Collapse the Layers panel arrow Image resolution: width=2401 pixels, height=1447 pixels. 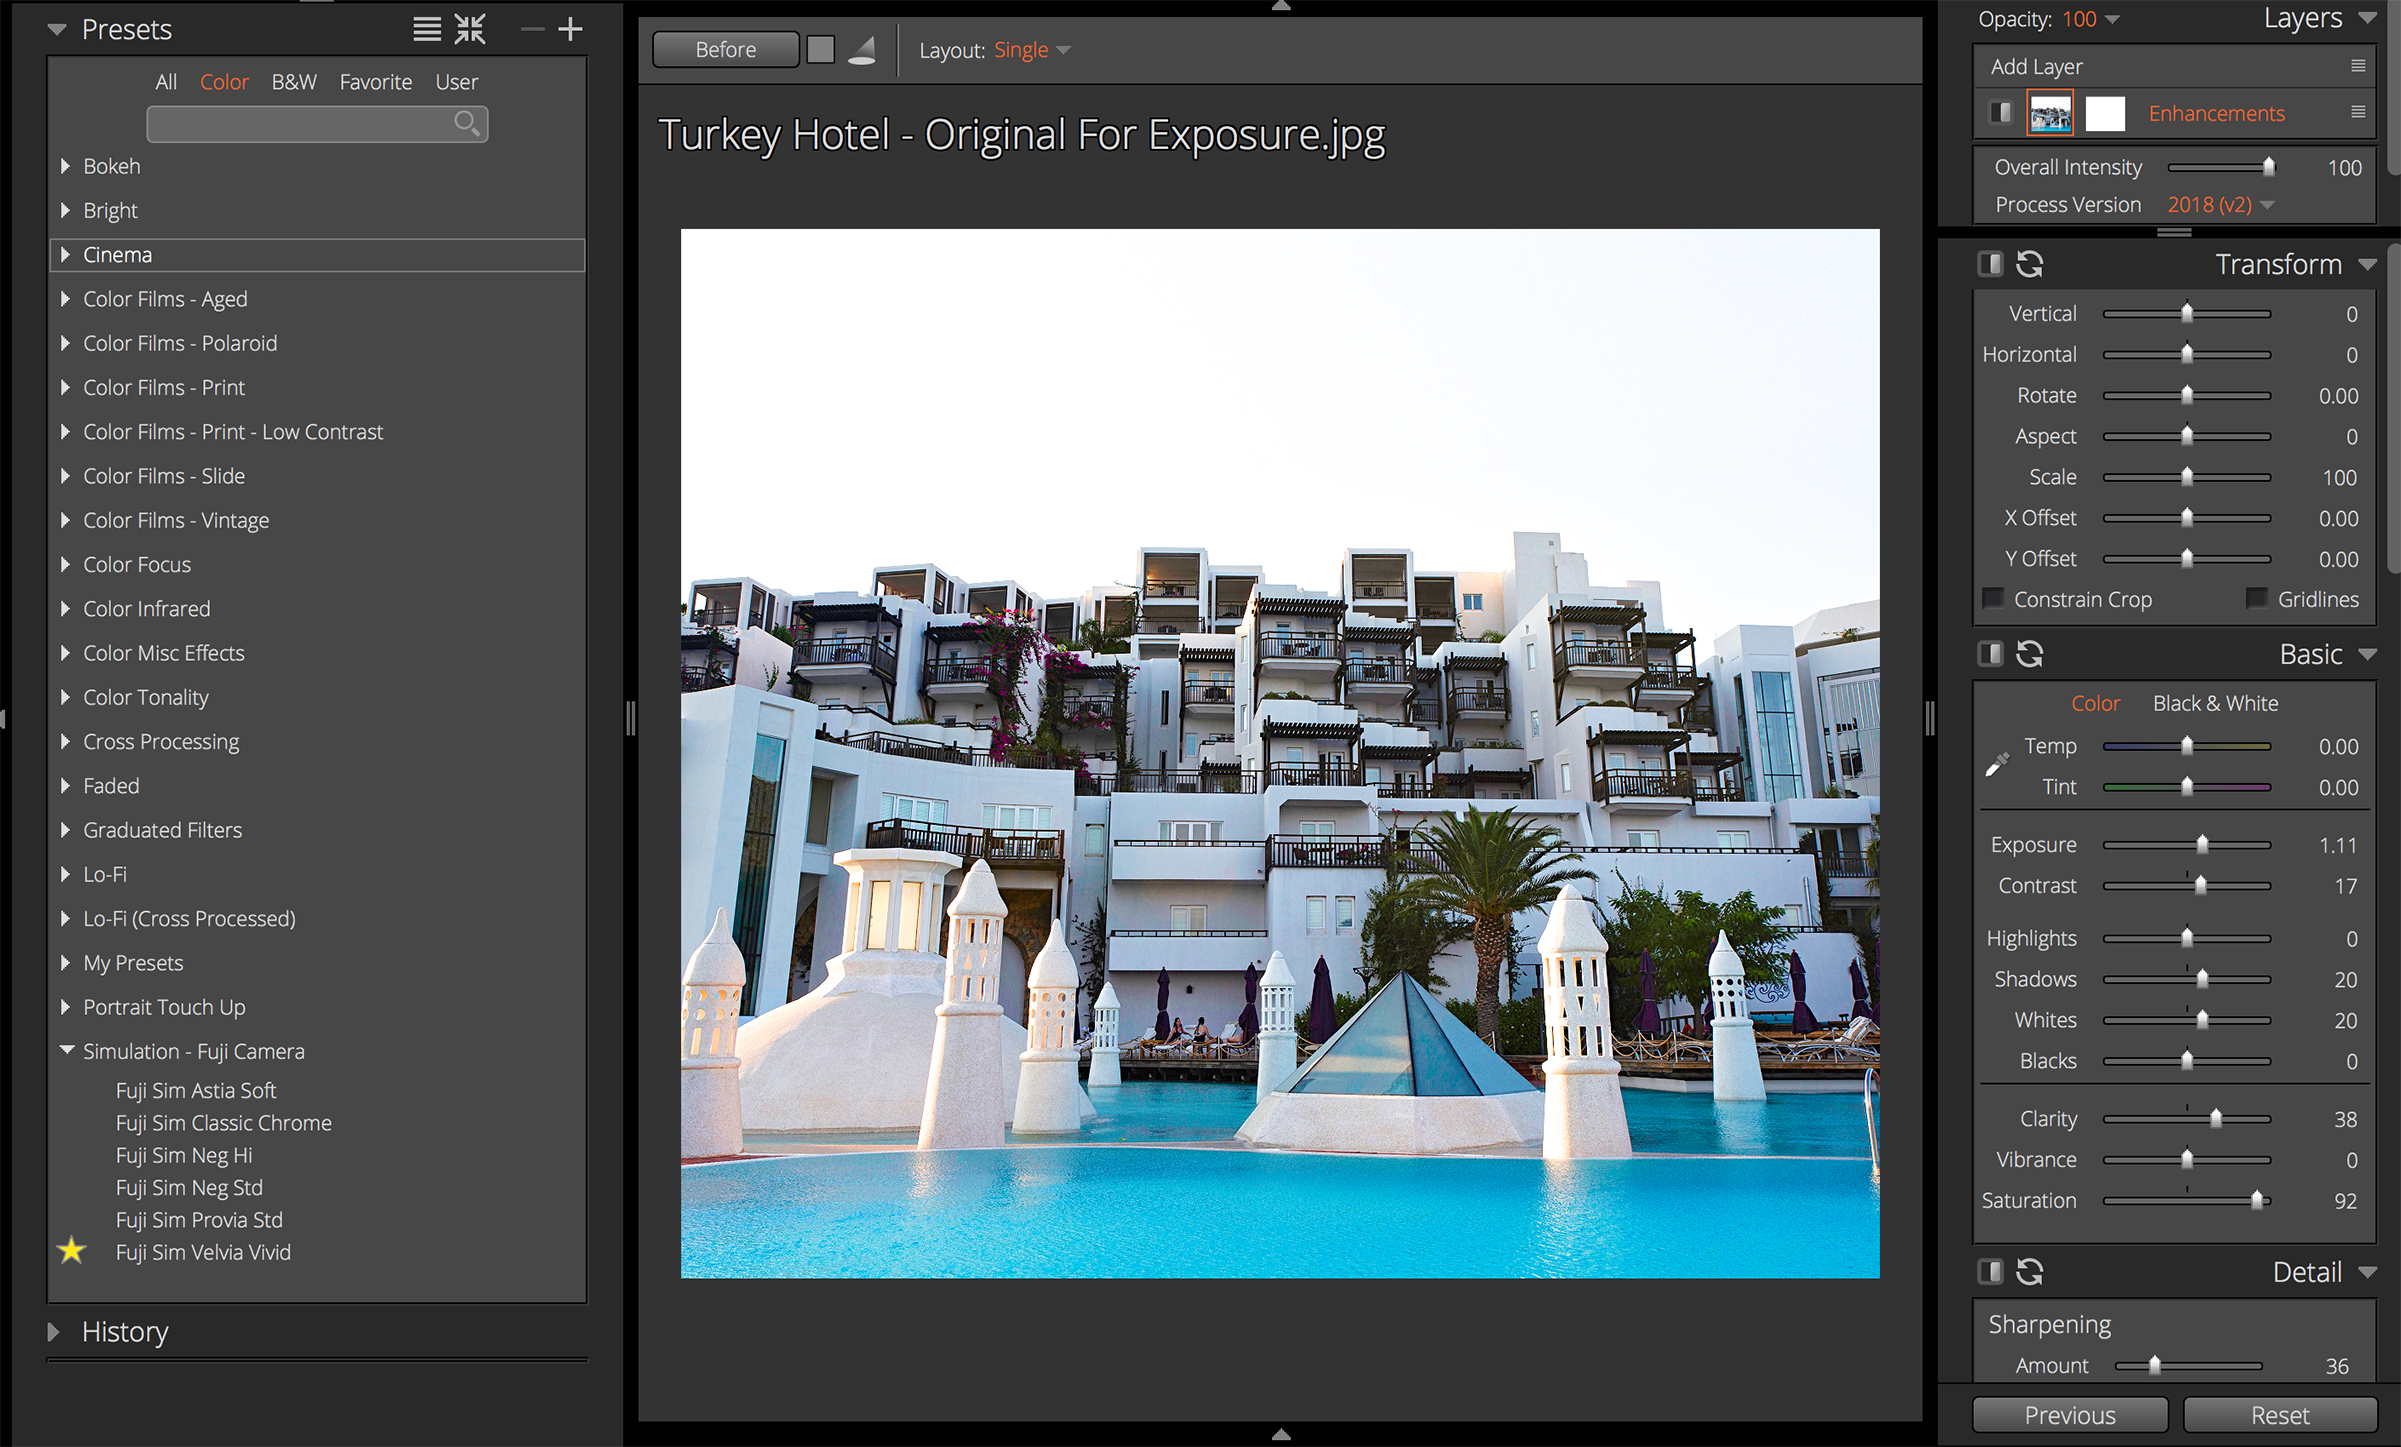click(2367, 18)
